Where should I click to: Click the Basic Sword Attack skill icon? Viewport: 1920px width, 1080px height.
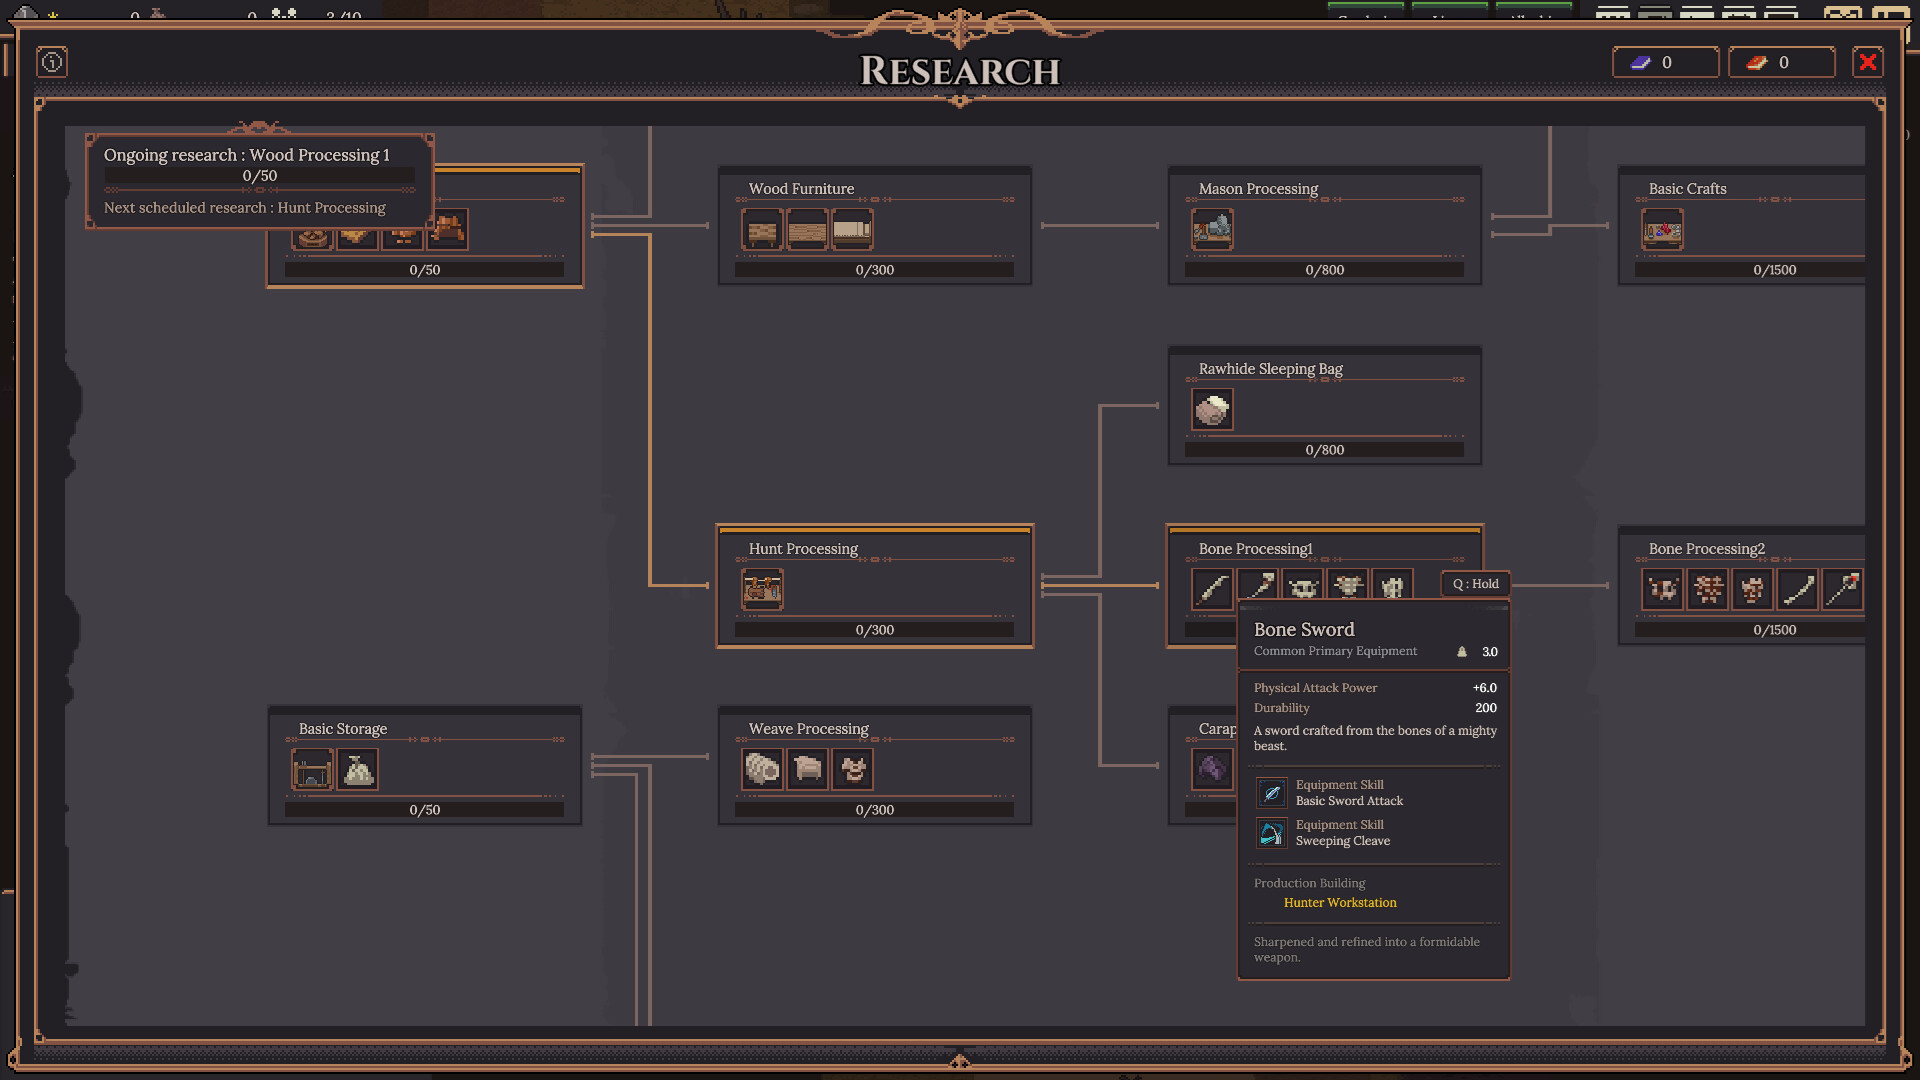1272,792
